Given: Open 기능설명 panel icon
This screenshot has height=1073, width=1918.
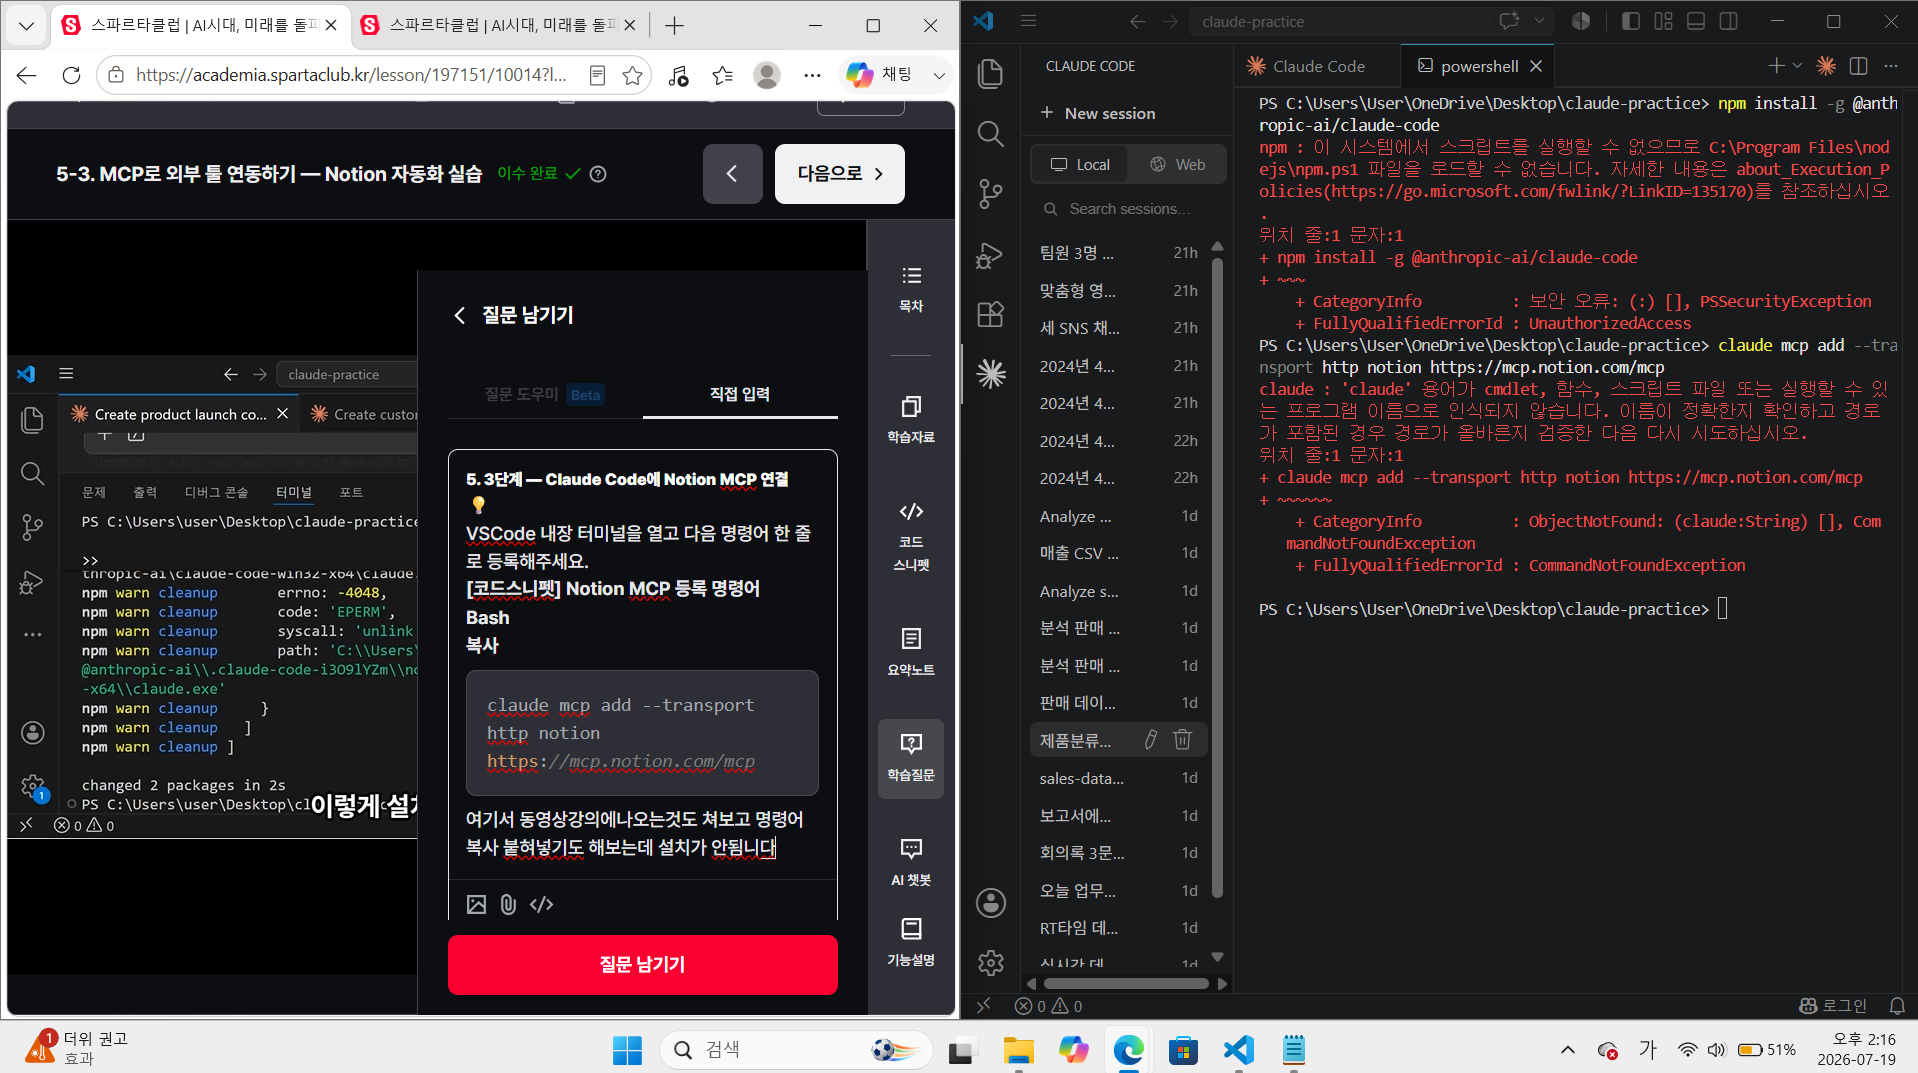Looking at the screenshot, I should point(911,942).
